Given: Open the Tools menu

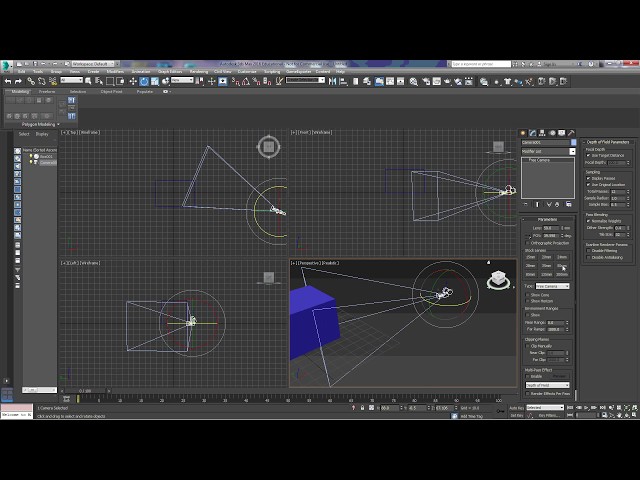Looking at the screenshot, I should (38, 71).
